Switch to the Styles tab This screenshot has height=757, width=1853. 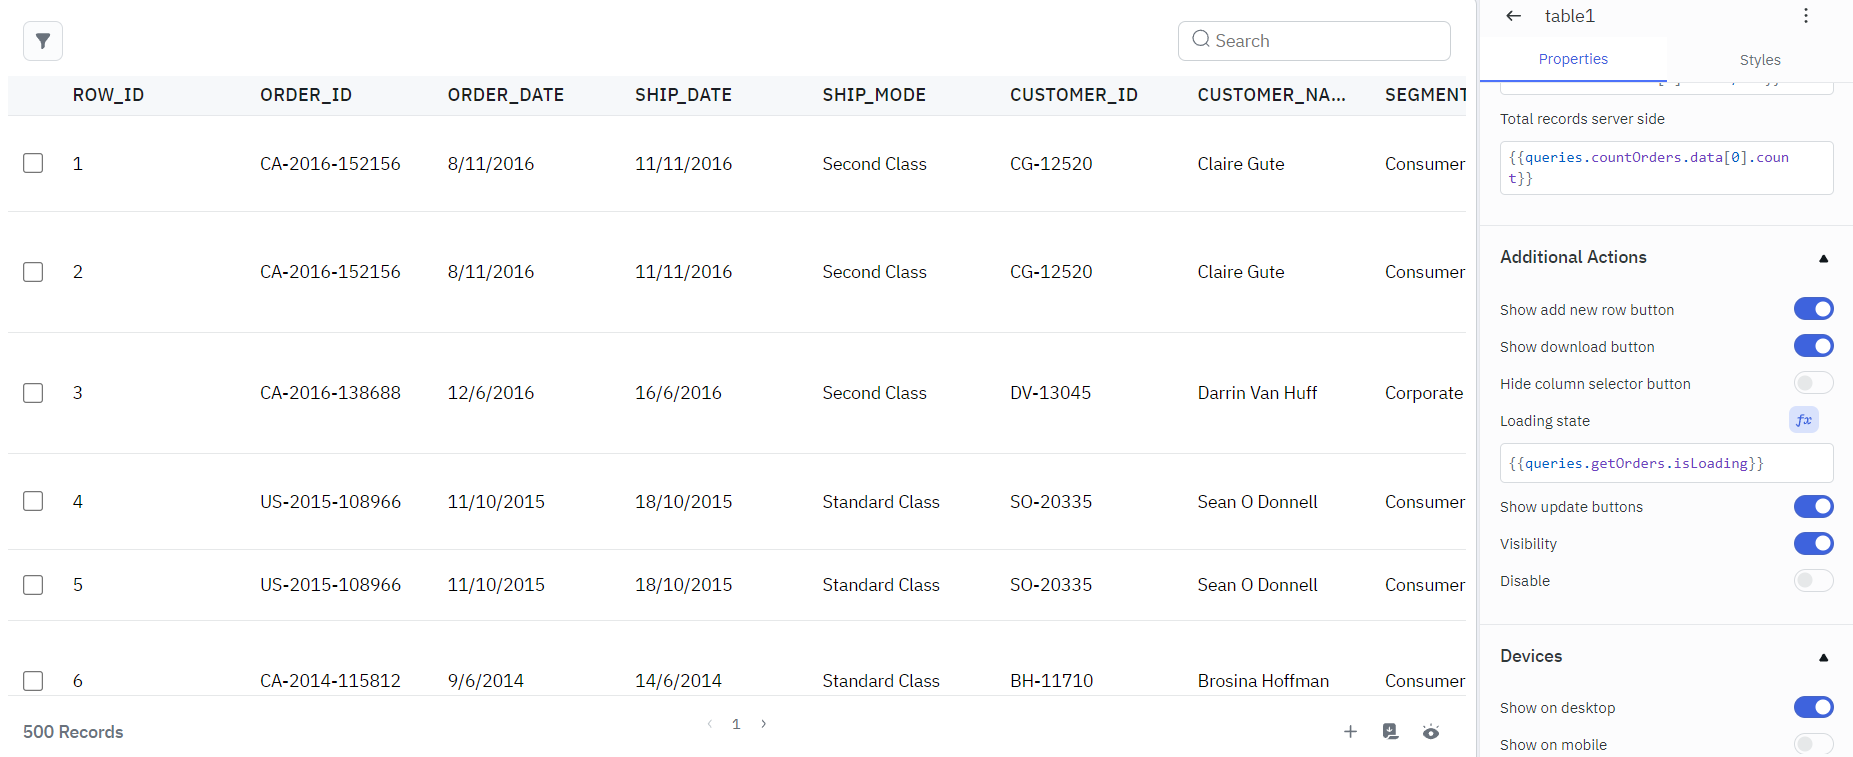pyautogui.click(x=1759, y=60)
